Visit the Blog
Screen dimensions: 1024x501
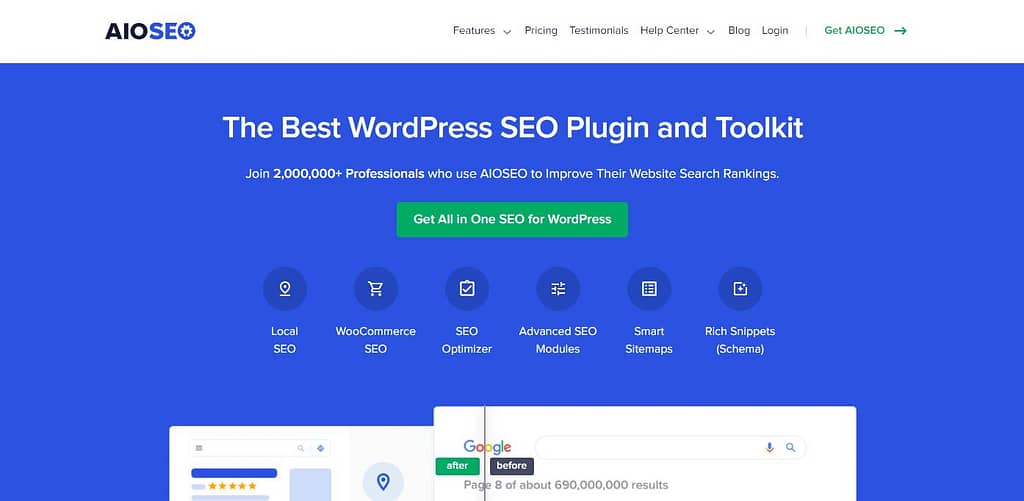pos(739,31)
